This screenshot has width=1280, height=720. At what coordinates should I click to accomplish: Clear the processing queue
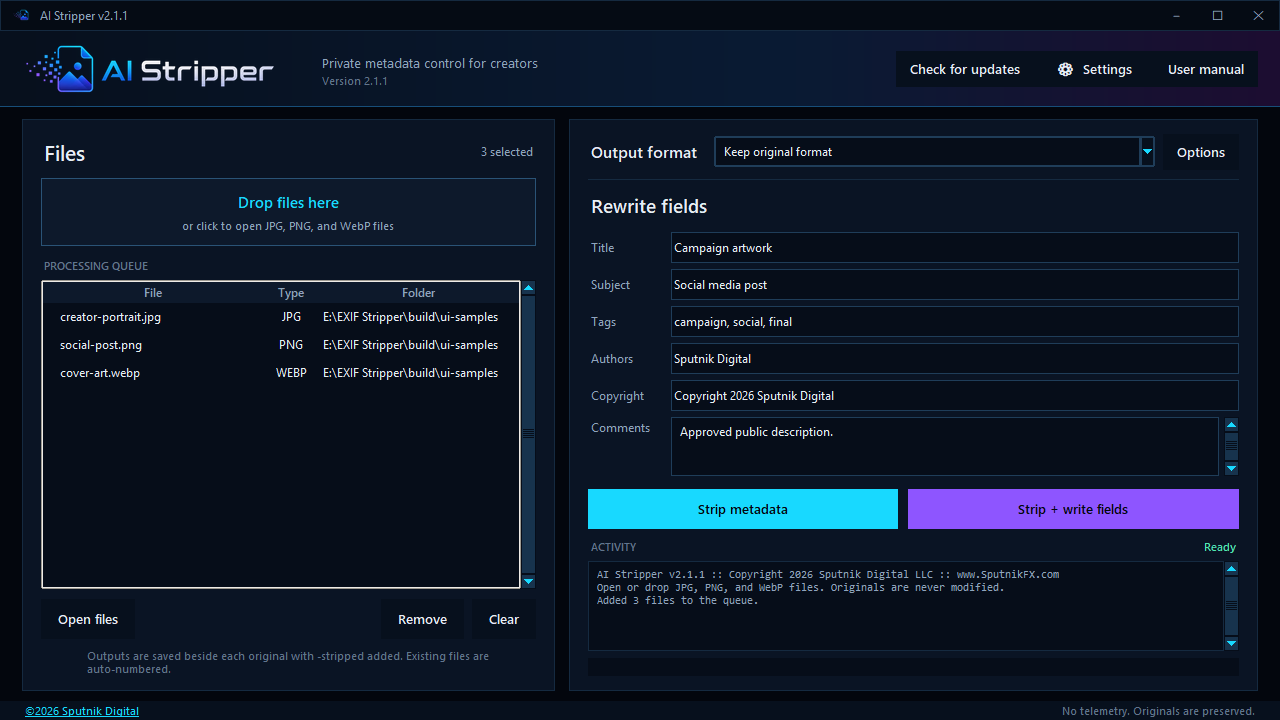pos(504,619)
